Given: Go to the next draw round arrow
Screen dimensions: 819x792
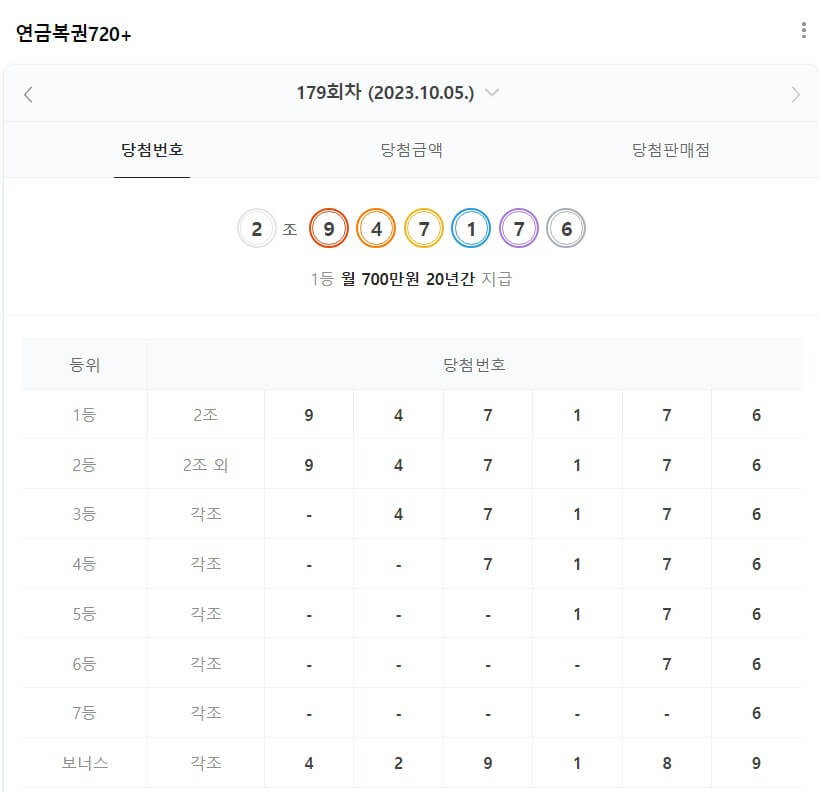Looking at the screenshot, I should click(x=795, y=95).
